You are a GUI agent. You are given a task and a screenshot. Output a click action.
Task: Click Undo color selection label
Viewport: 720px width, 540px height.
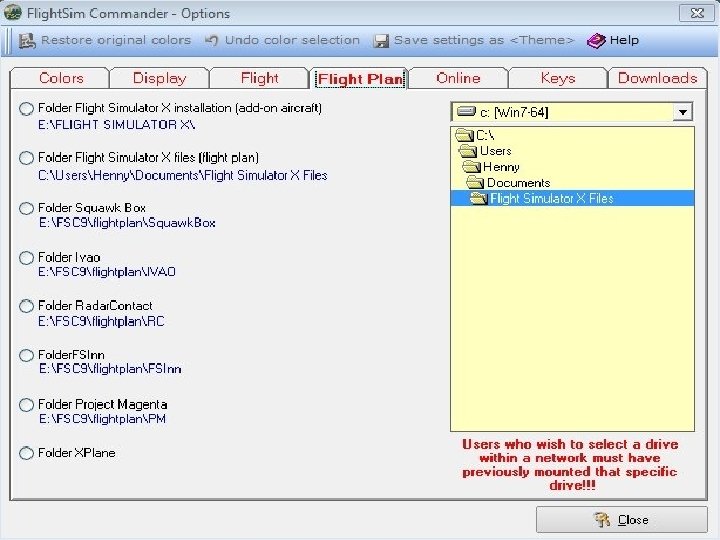292,40
